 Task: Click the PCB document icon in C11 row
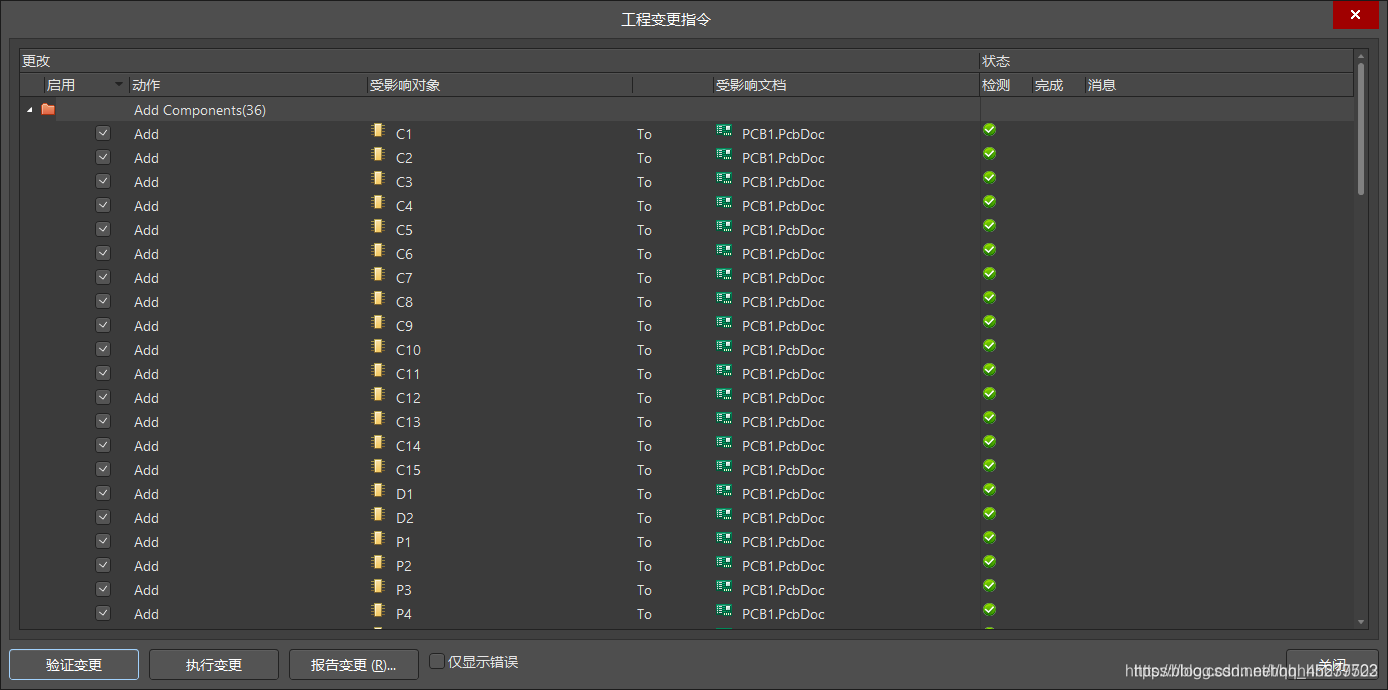click(724, 371)
